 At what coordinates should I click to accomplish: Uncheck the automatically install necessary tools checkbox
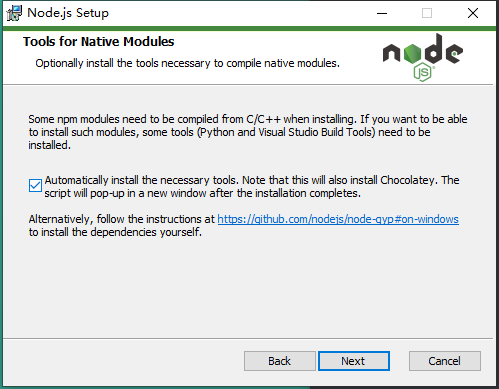(x=35, y=185)
